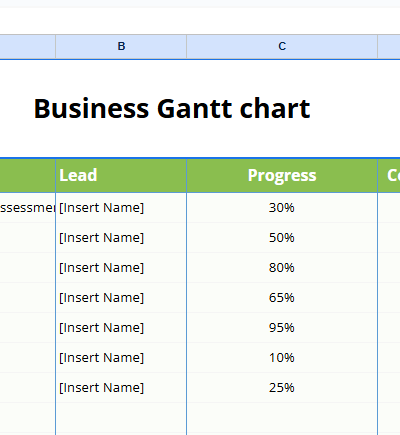Click [Insert Name] in the 95% row
This screenshot has width=400, height=435.
101,328
